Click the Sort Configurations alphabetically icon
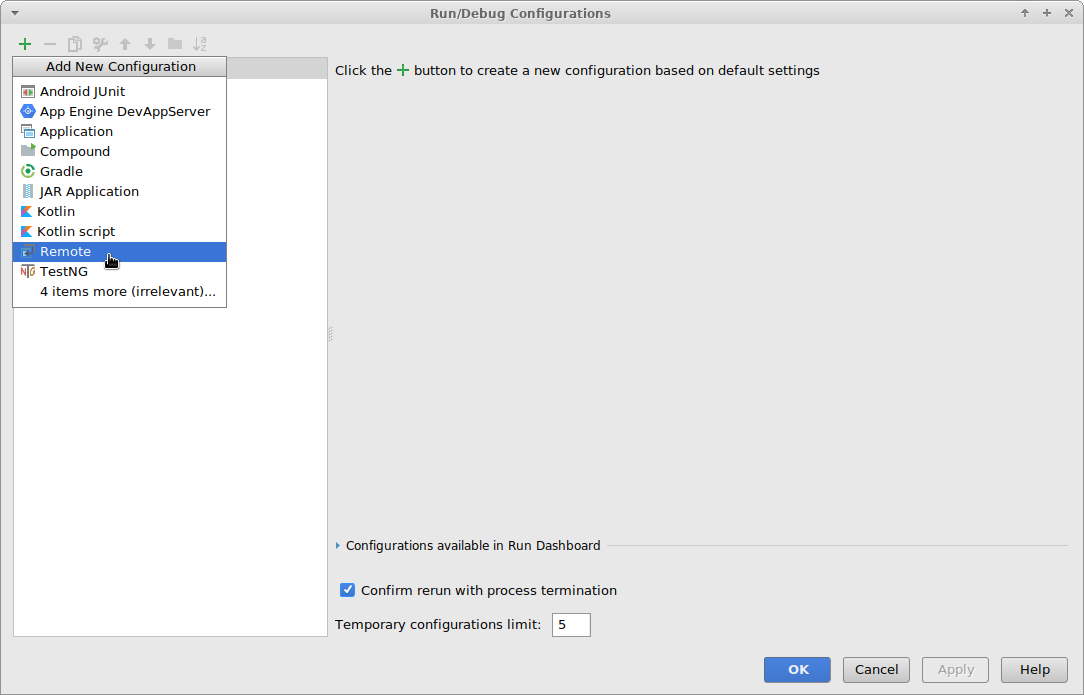The width and height of the screenshot is (1084, 695). (x=200, y=44)
